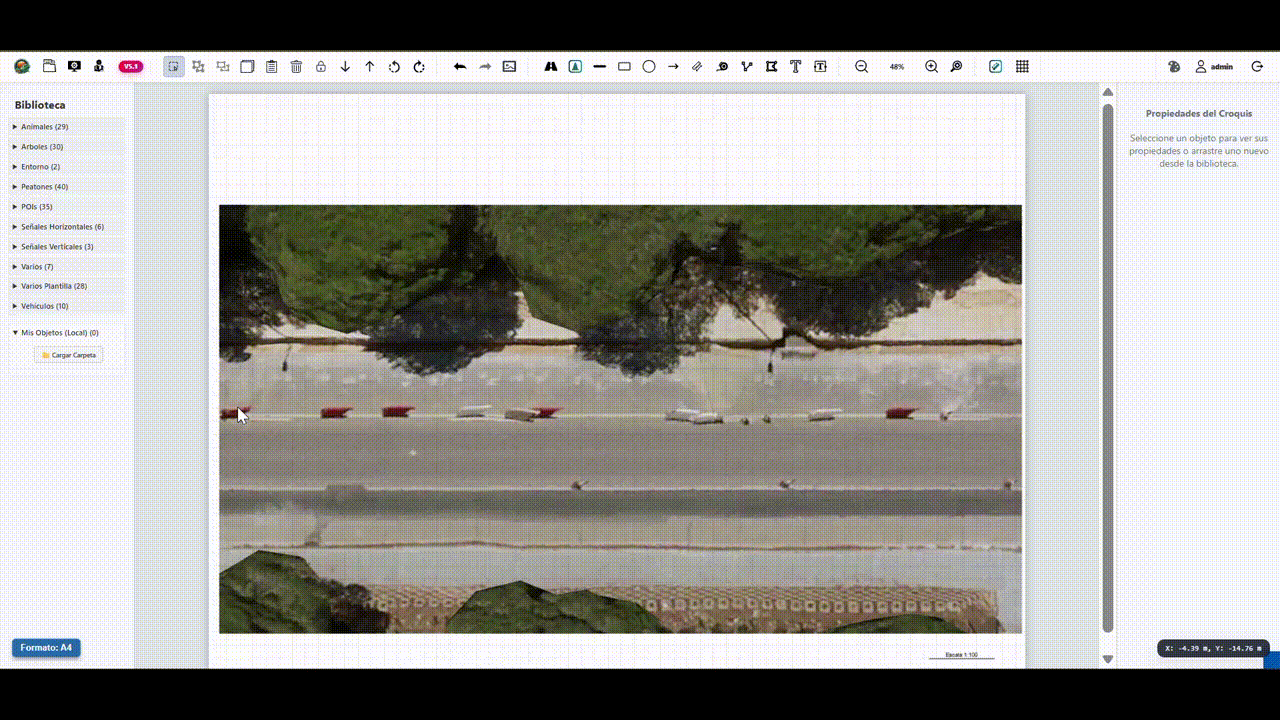Toggle the teal pencil edit mode button
Image resolution: width=1280 pixels, height=720 pixels.
[995, 67]
